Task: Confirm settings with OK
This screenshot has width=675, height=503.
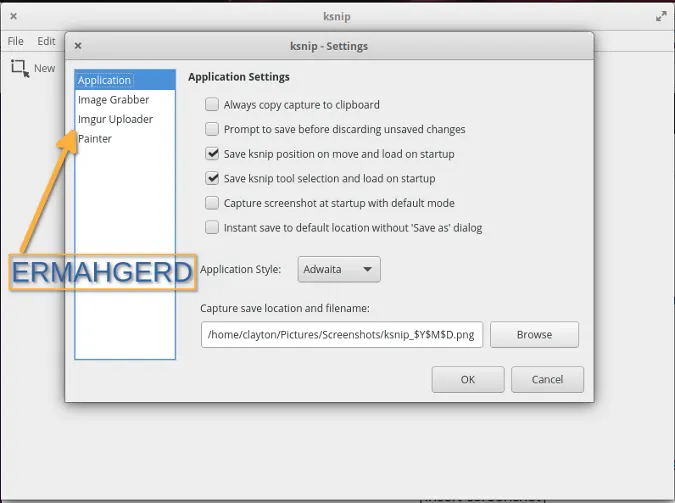Action: (x=468, y=379)
